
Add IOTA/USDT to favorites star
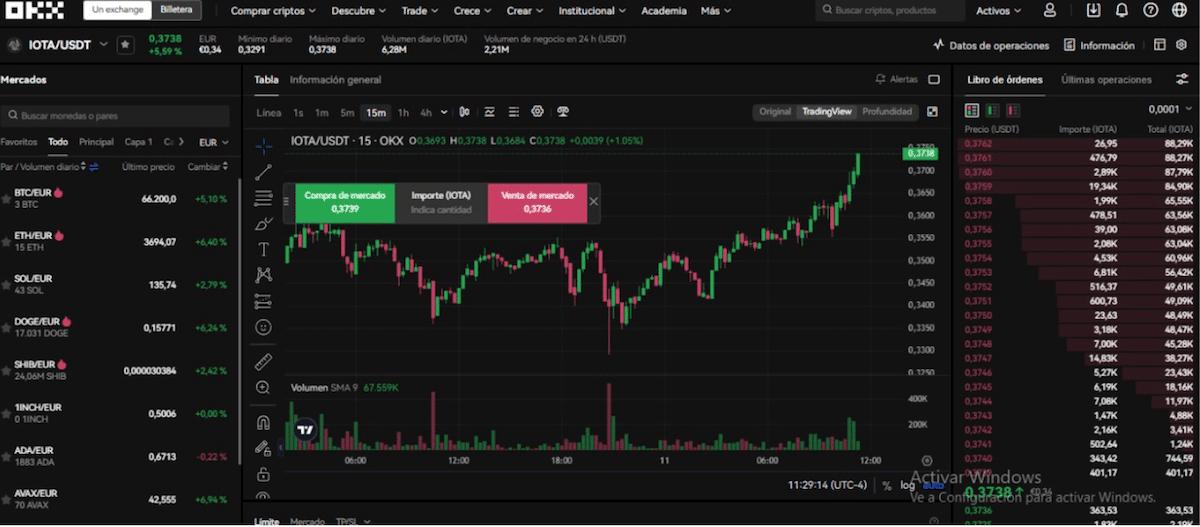tap(125, 45)
